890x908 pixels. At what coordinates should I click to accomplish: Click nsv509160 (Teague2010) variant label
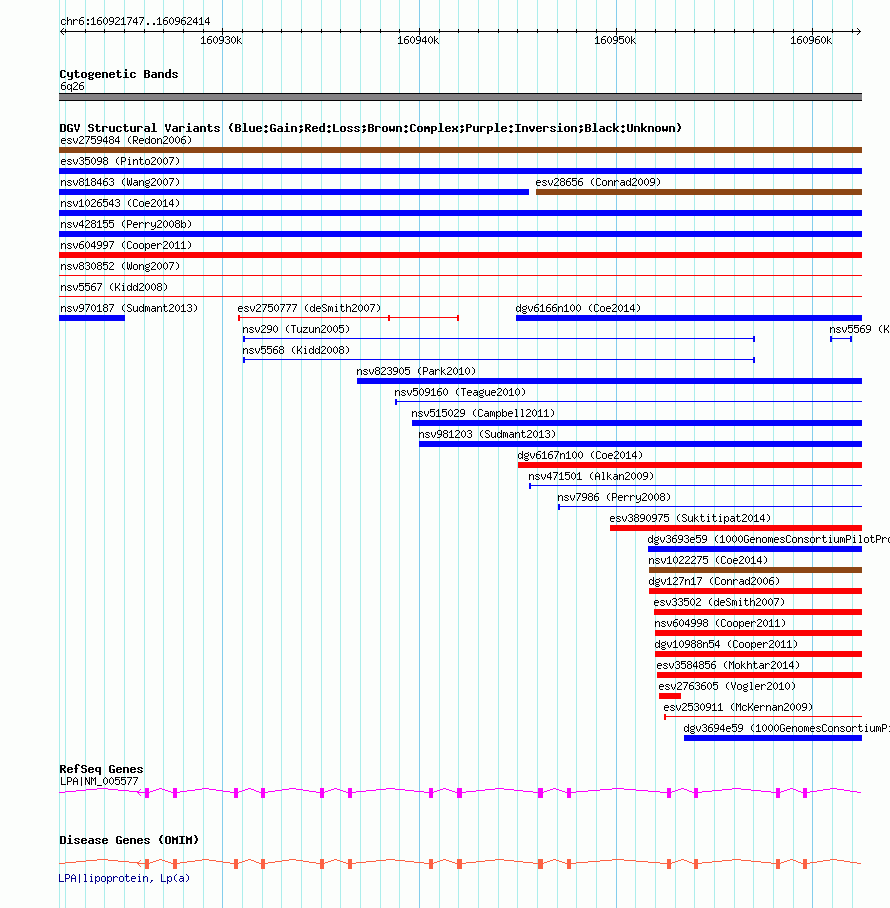click(x=460, y=392)
